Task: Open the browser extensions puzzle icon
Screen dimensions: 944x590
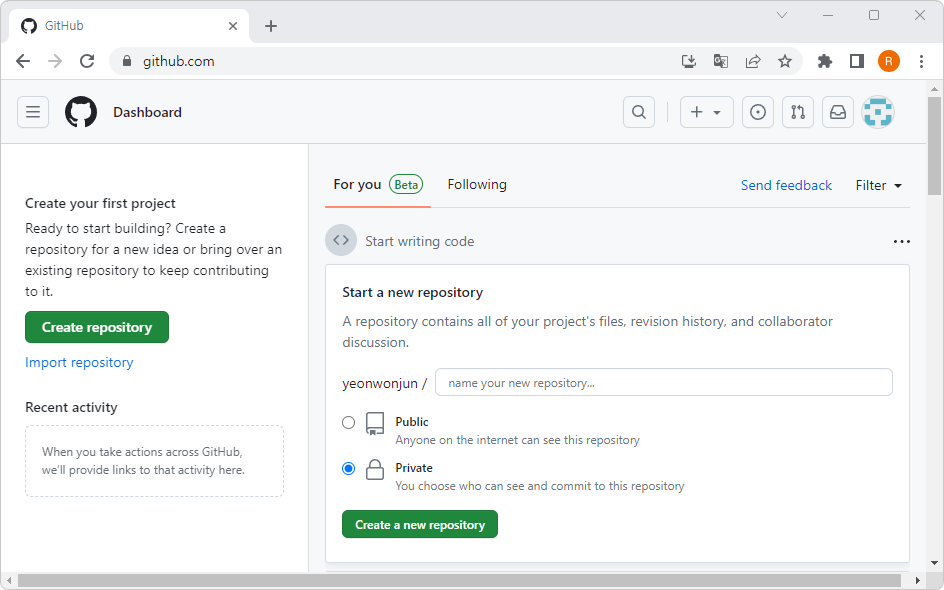Action: click(825, 61)
